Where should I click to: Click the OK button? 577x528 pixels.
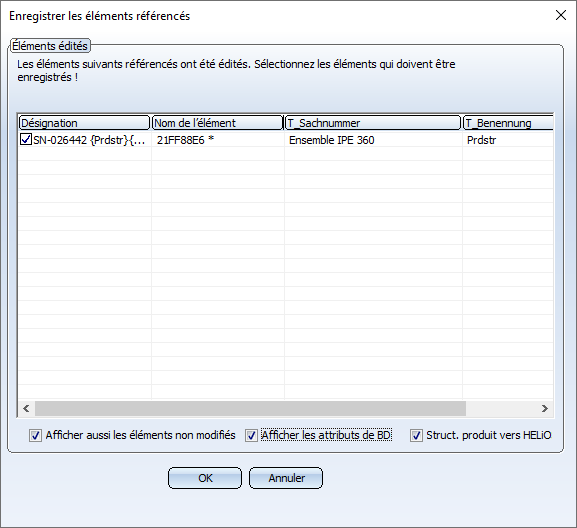[205, 478]
